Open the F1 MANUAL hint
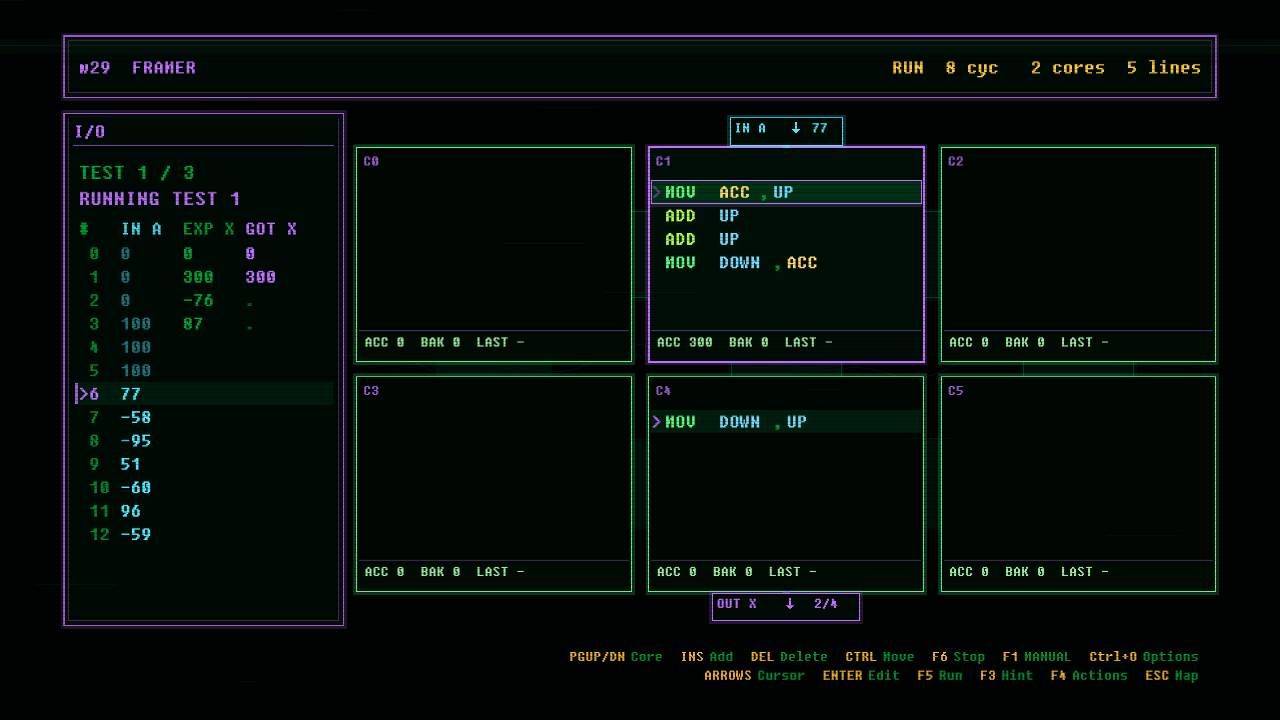1280x720 pixels. point(1036,657)
